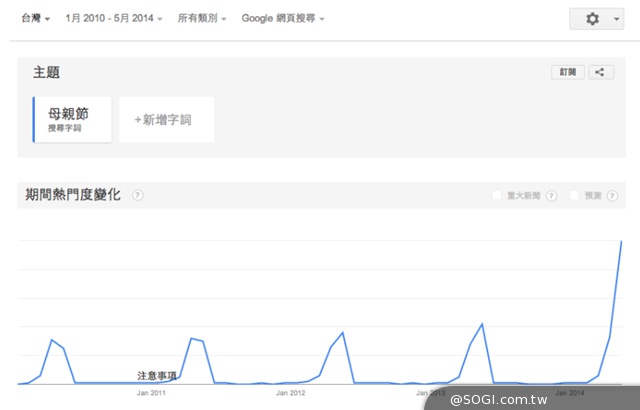Screen dimensions: 640x410
Task: Open the 1月 2010 - 5月 2014 date range dropdown
Action: pos(115,18)
